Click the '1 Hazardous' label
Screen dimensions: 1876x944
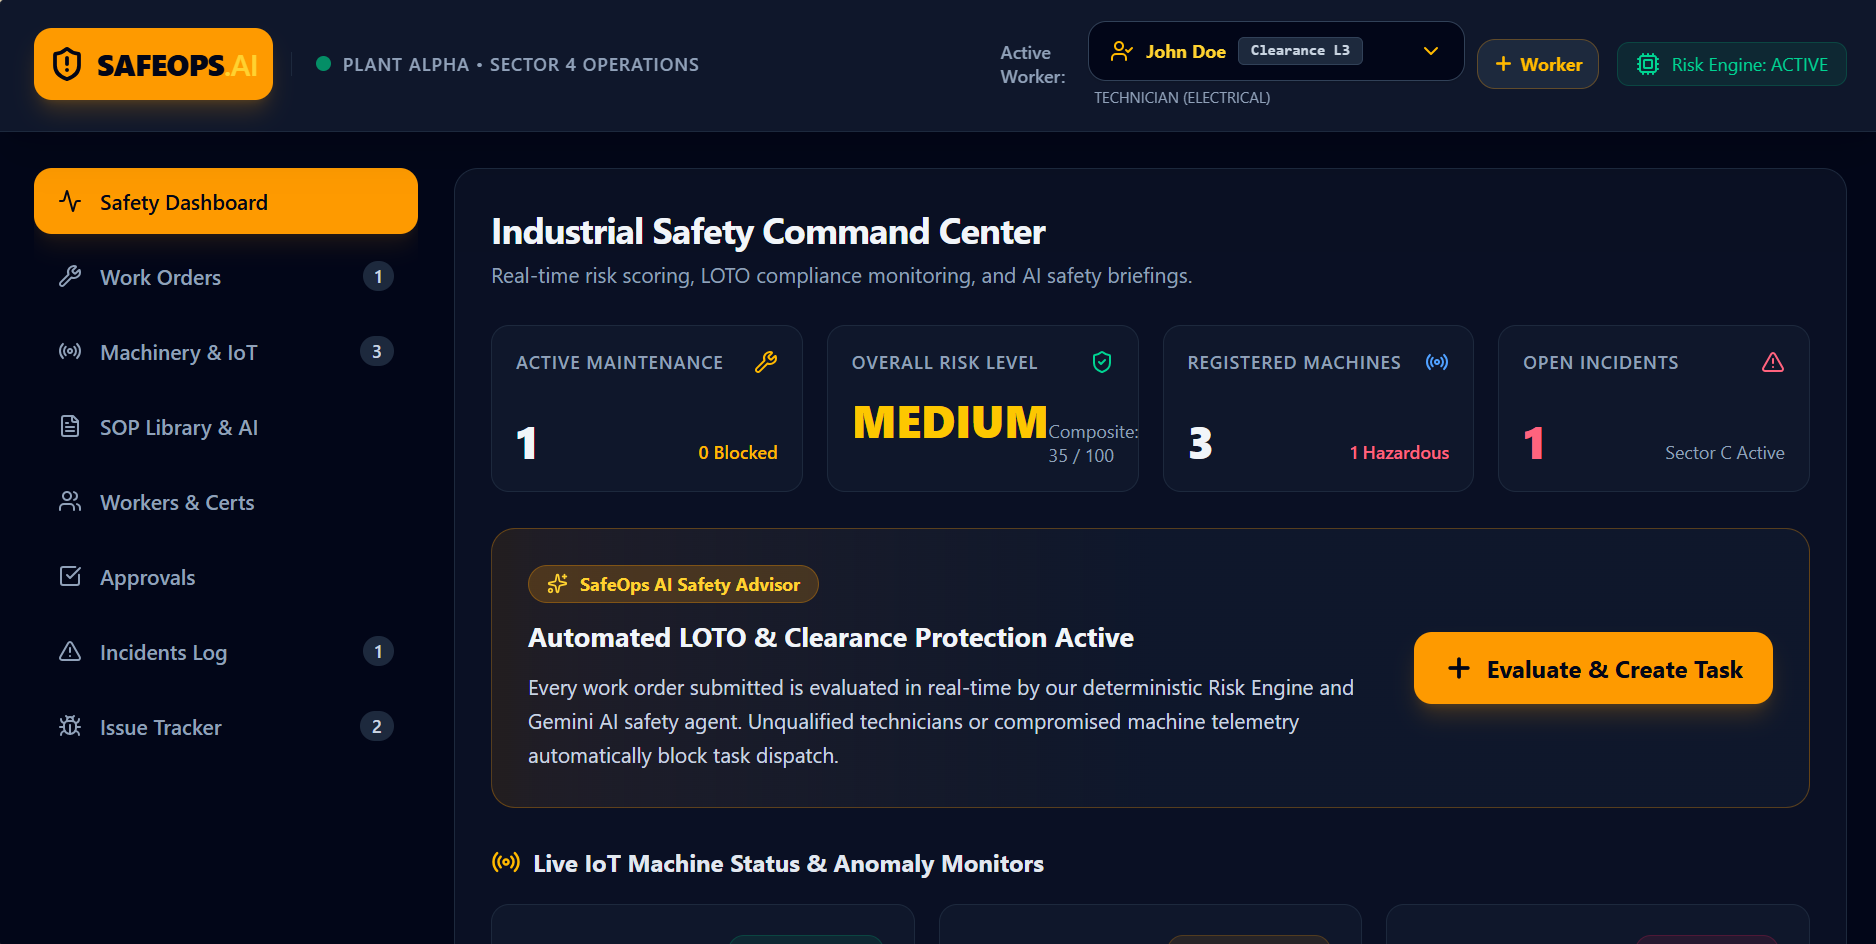point(1399,452)
